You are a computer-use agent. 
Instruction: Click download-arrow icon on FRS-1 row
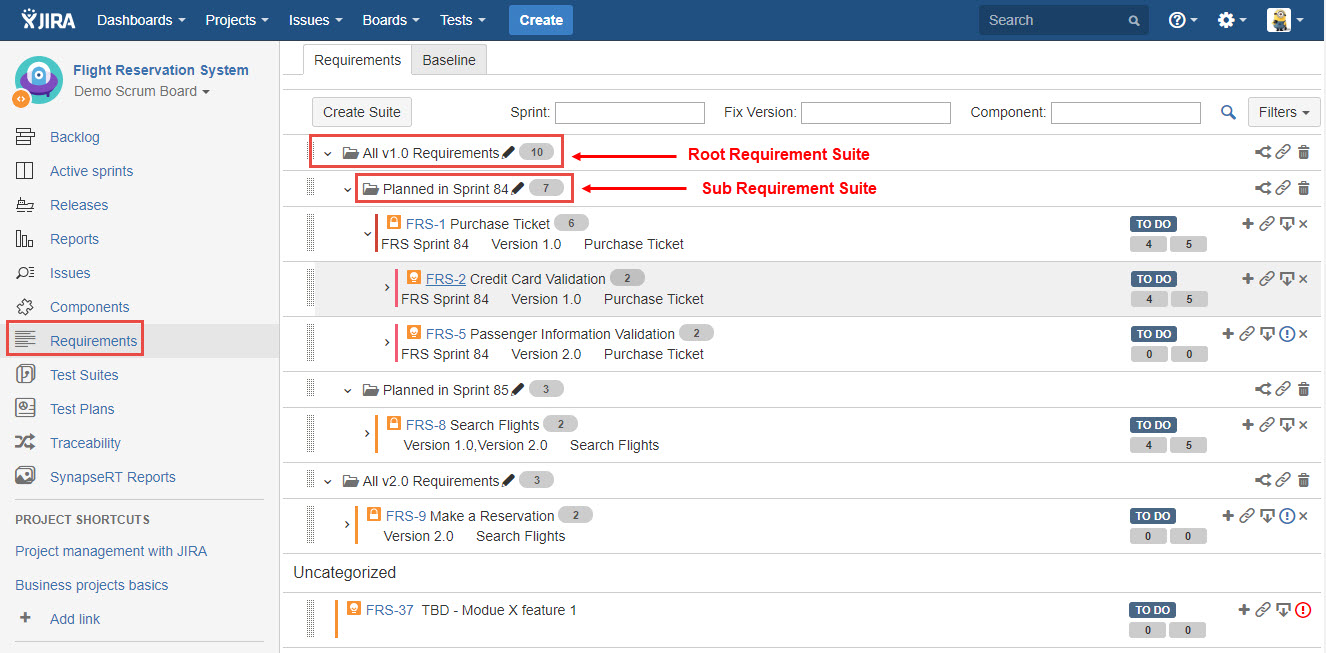(x=1286, y=224)
